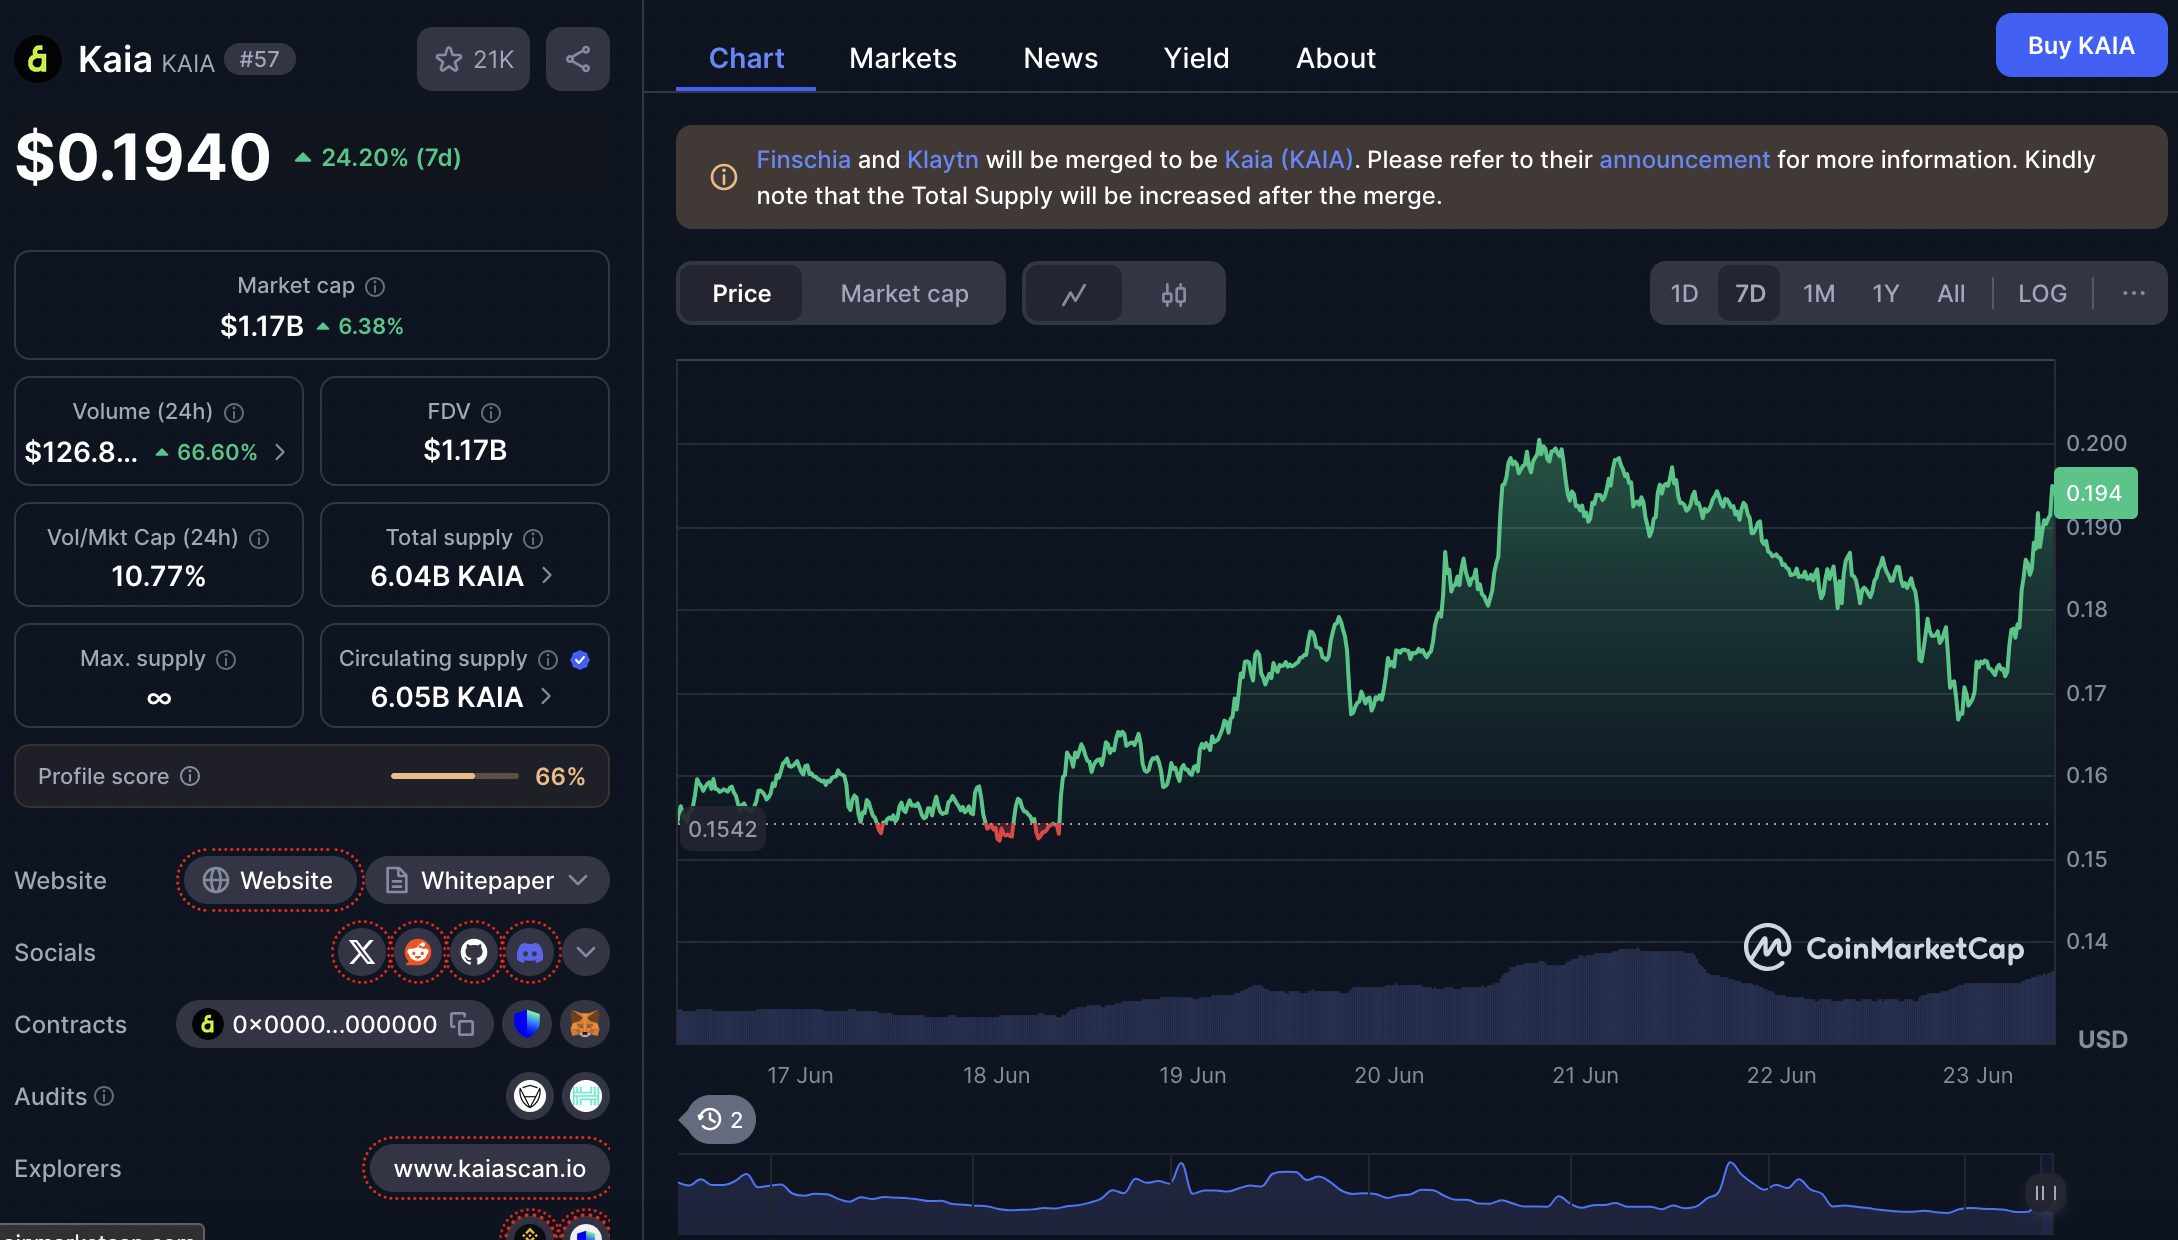Open the first audit provider icon
Screen dimensions: 2178x1240
pyautogui.click(x=530, y=1096)
